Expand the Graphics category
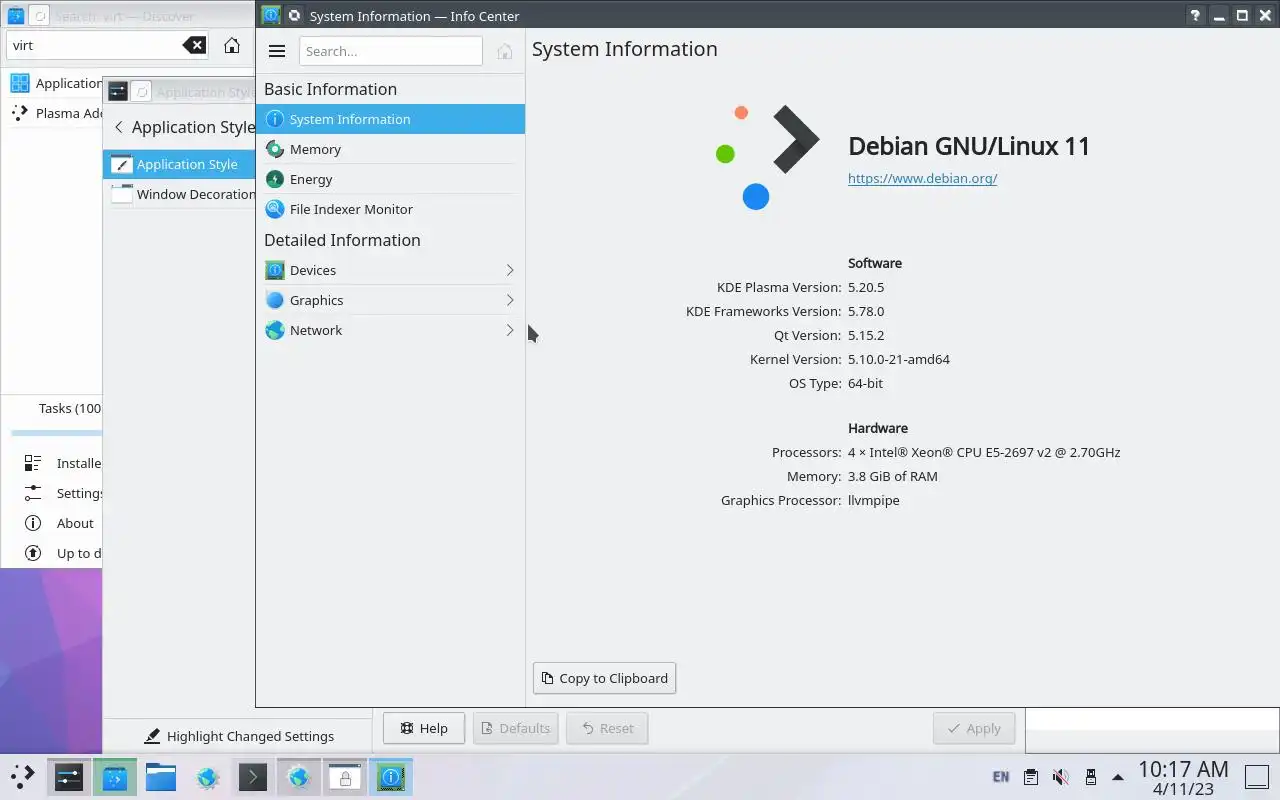Image resolution: width=1280 pixels, height=800 pixels. (390, 300)
